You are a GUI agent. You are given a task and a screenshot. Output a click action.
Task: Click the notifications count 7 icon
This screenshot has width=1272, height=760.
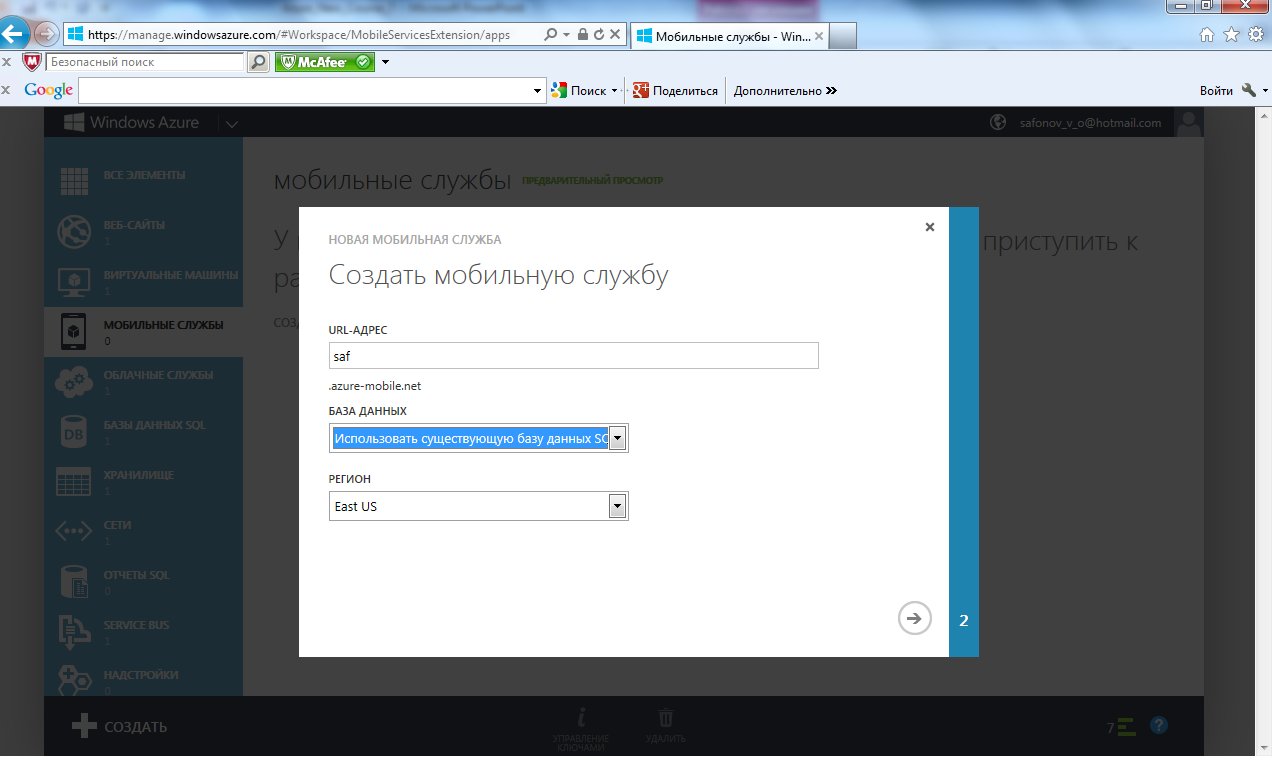click(x=1122, y=727)
